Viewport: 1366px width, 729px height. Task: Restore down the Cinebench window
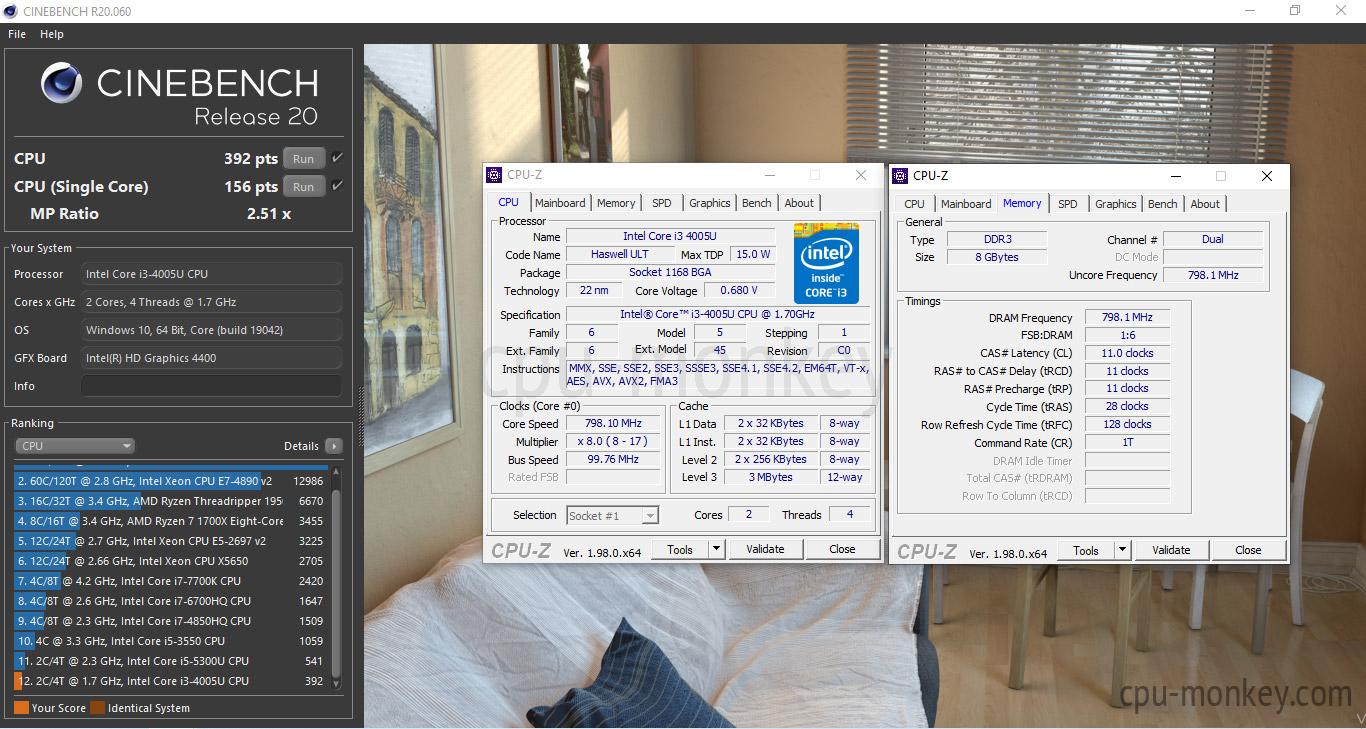(1295, 11)
